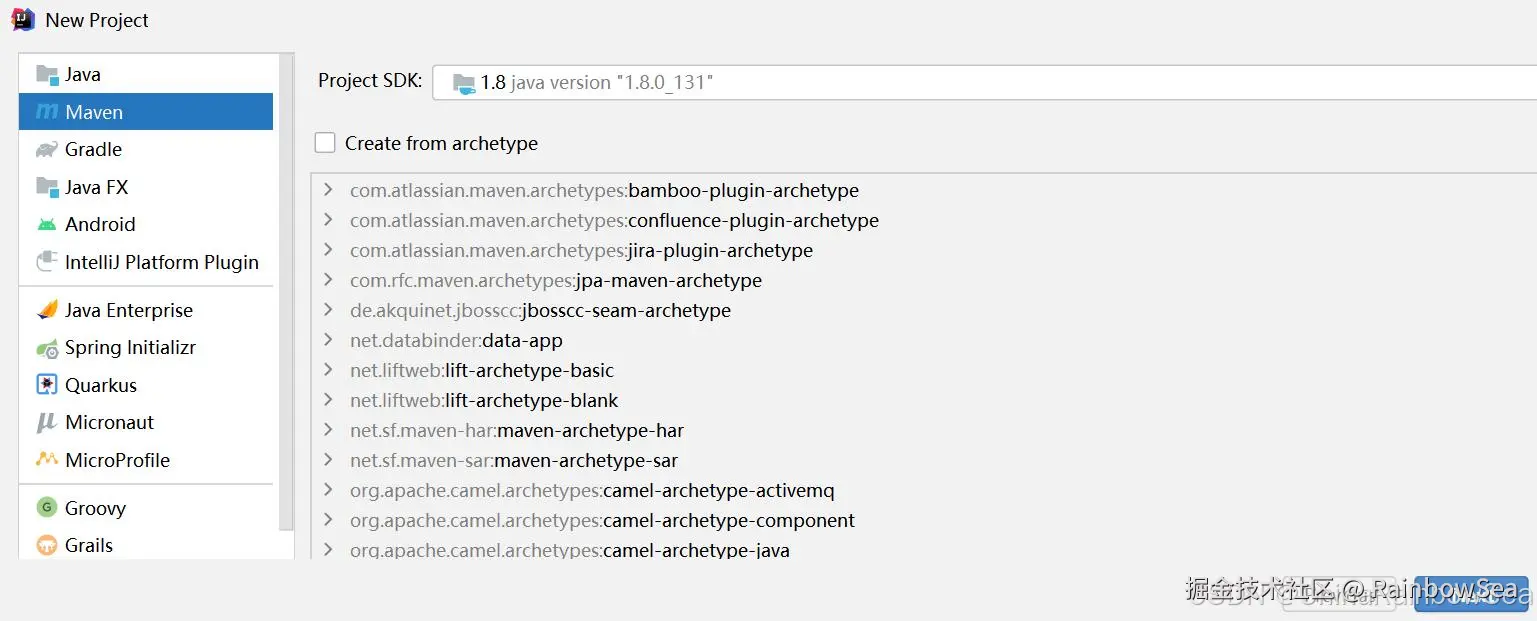Select camel-archetype-java text
This screenshot has width=1537, height=621.
point(696,550)
